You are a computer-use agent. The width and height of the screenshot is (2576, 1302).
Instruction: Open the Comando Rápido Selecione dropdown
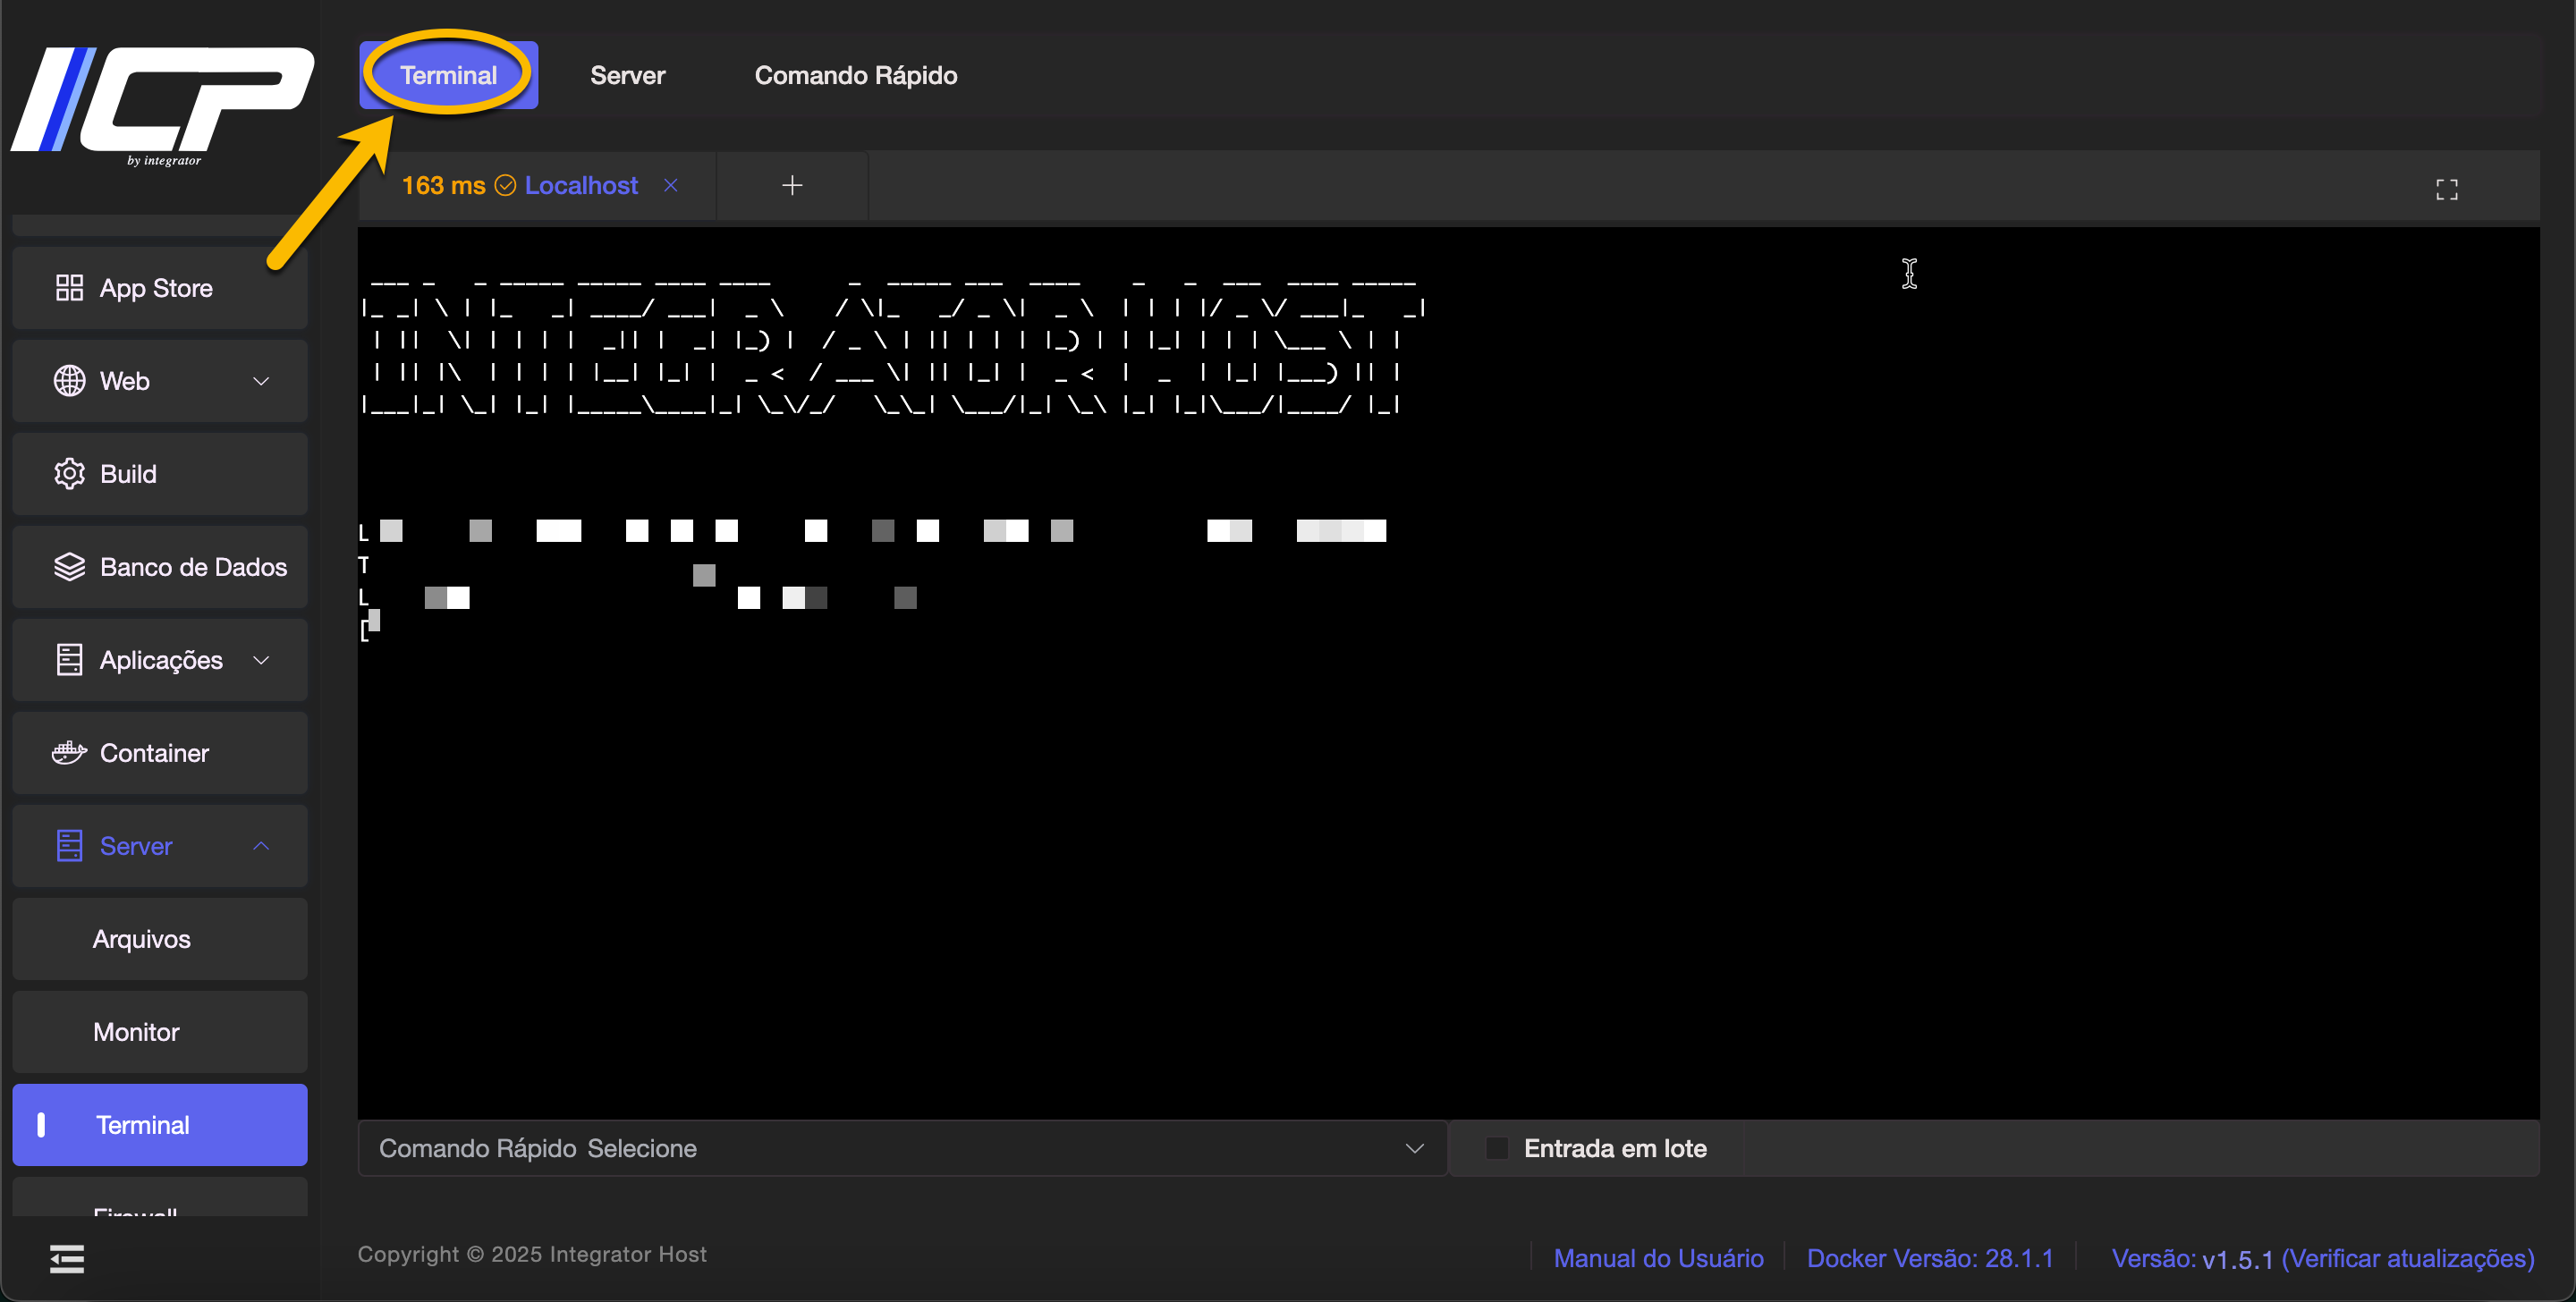tap(902, 1148)
